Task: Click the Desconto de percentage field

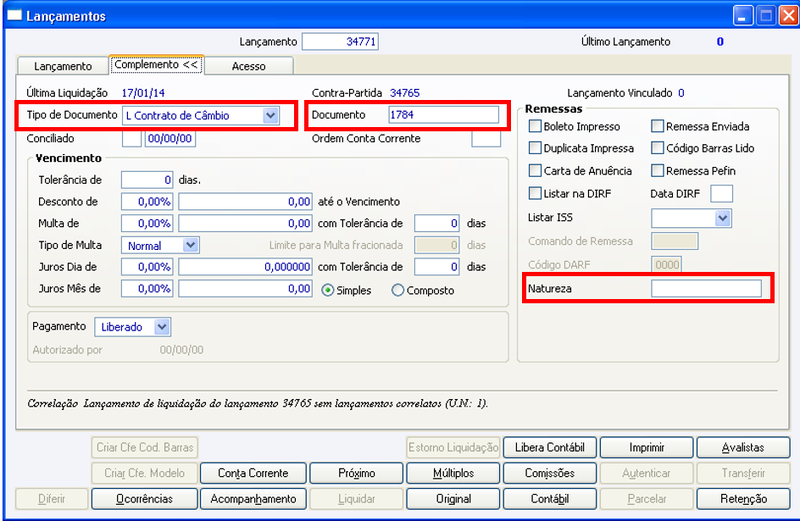Action: click(147, 202)
